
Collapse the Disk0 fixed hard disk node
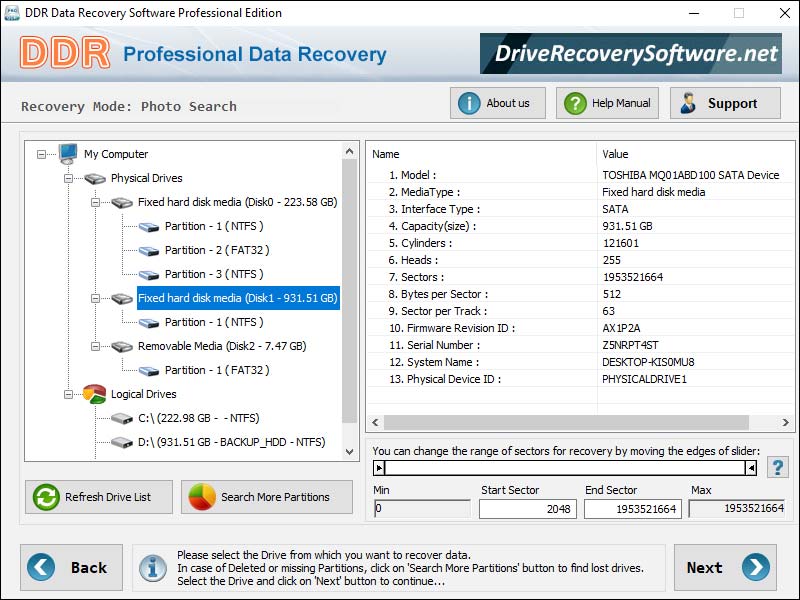(95, 202)
